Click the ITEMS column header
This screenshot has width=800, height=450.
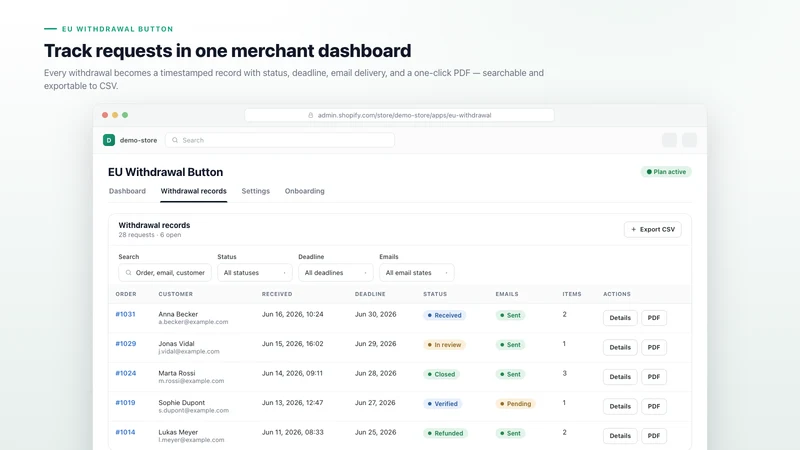coord(572,294)
